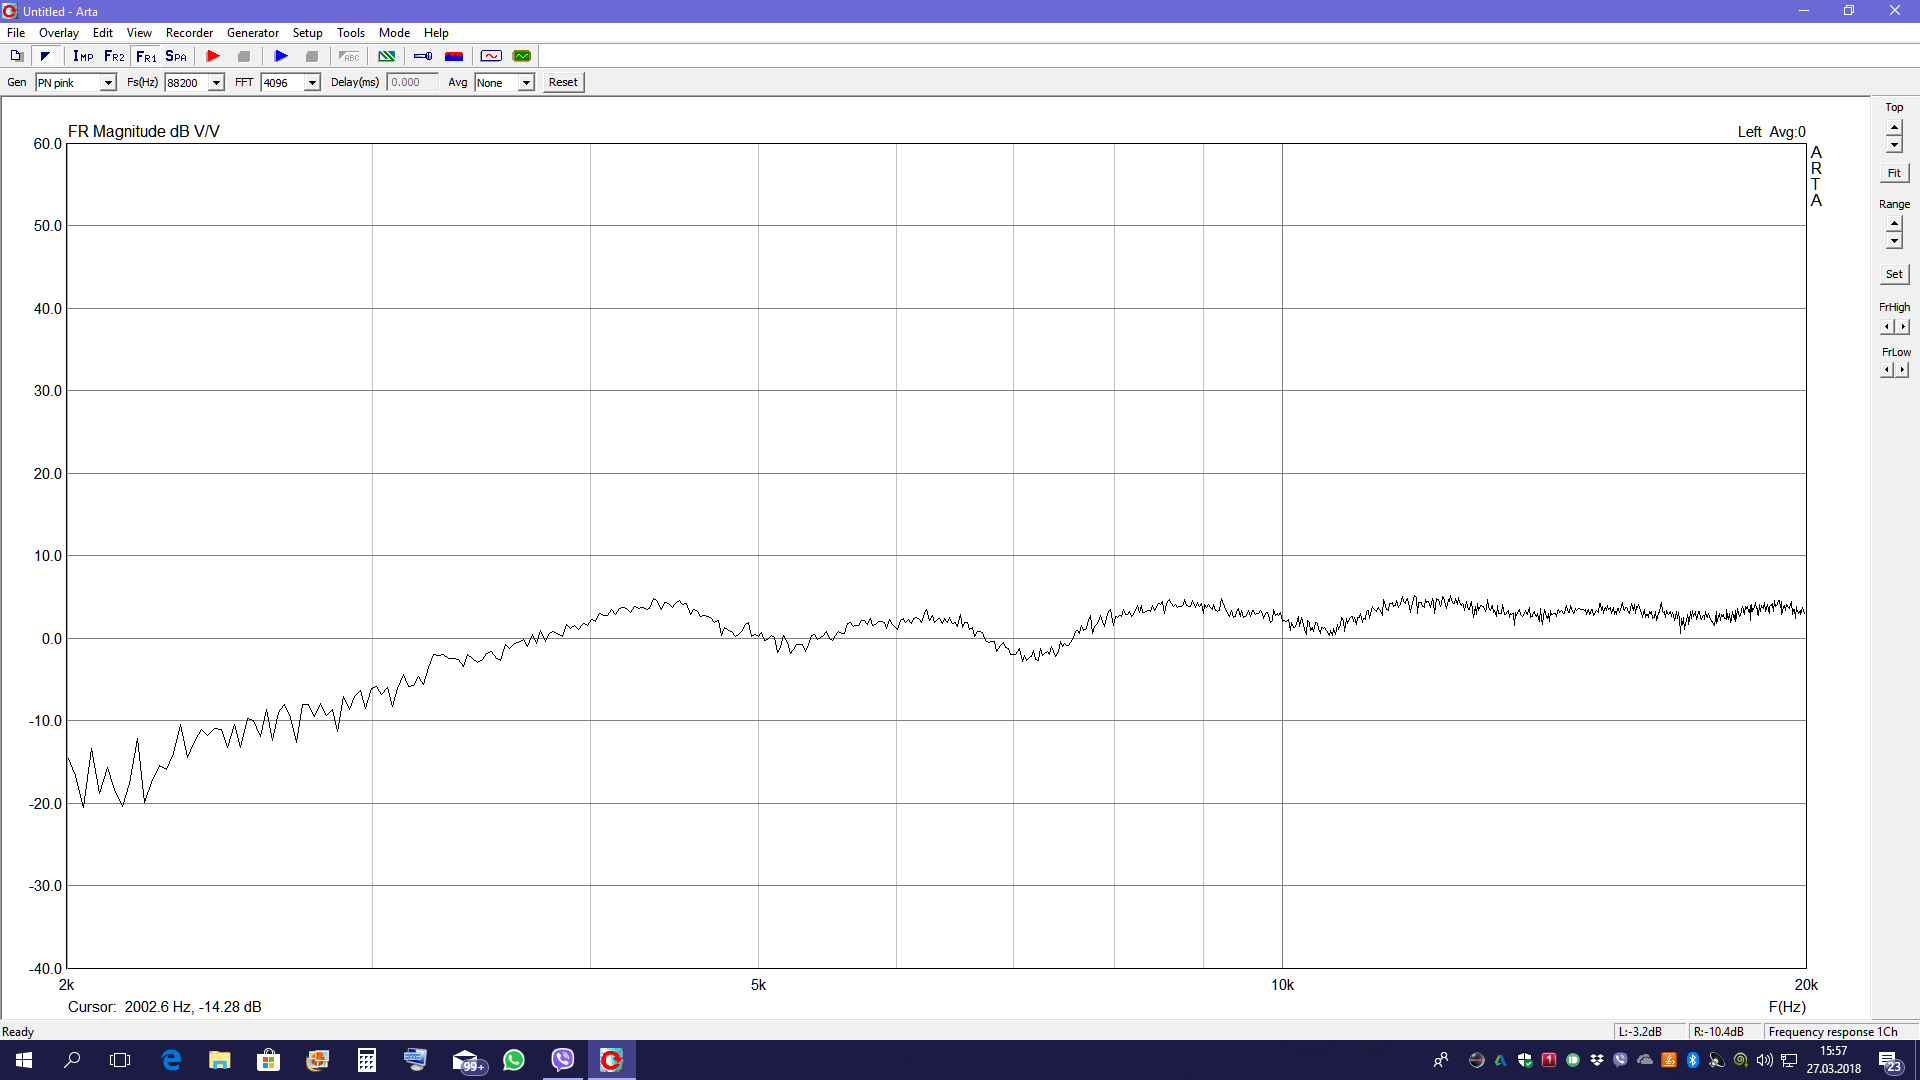Screen dimensions: 1920x1080
Task: Toggle the black triangle toolbar button
Action: point(45,56)
